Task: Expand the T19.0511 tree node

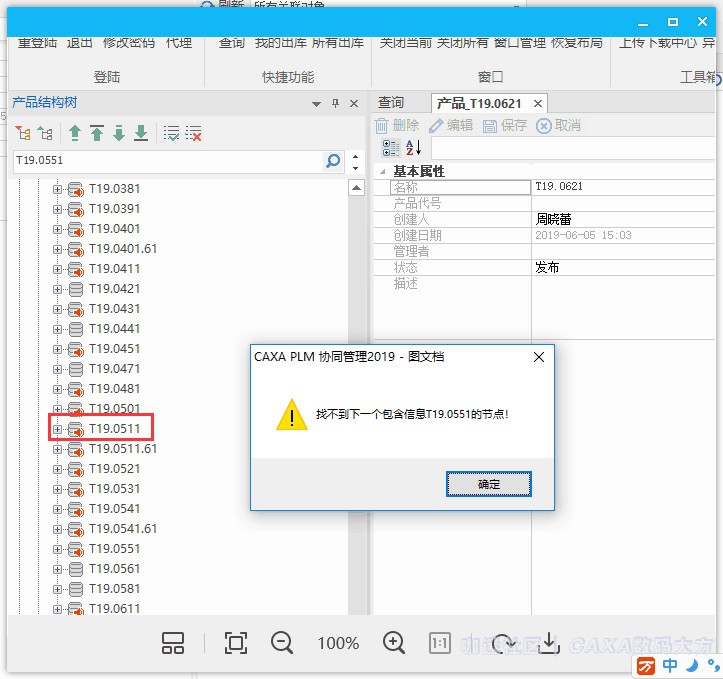Action: (x=57, y=429)
